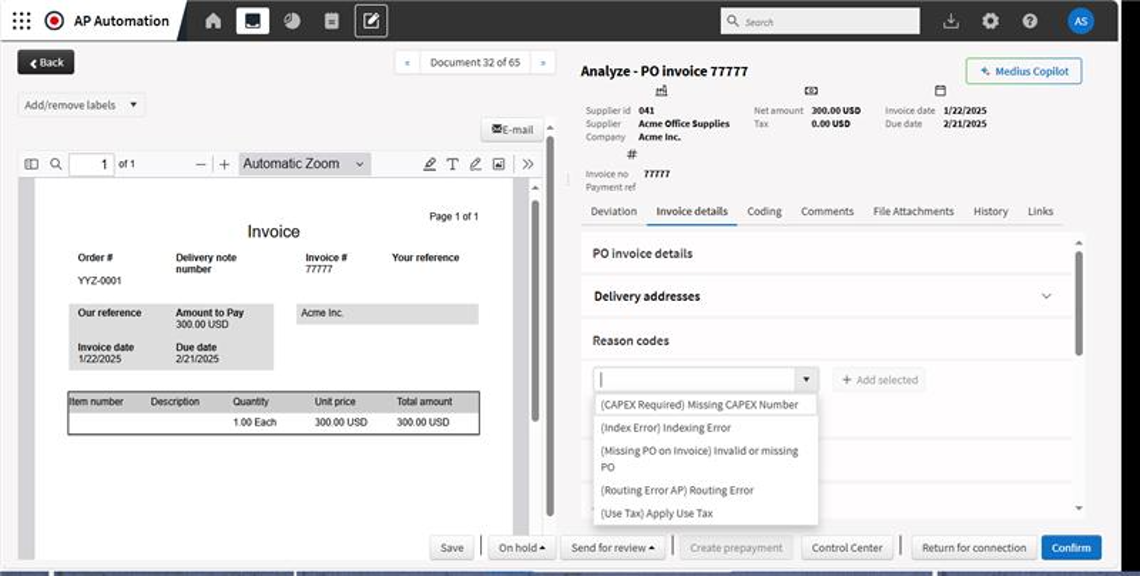This screenshot has height=576, width=1140.
Task: Go to next document with right arrow
Action: pyautogui.click(x=542, y=63)
